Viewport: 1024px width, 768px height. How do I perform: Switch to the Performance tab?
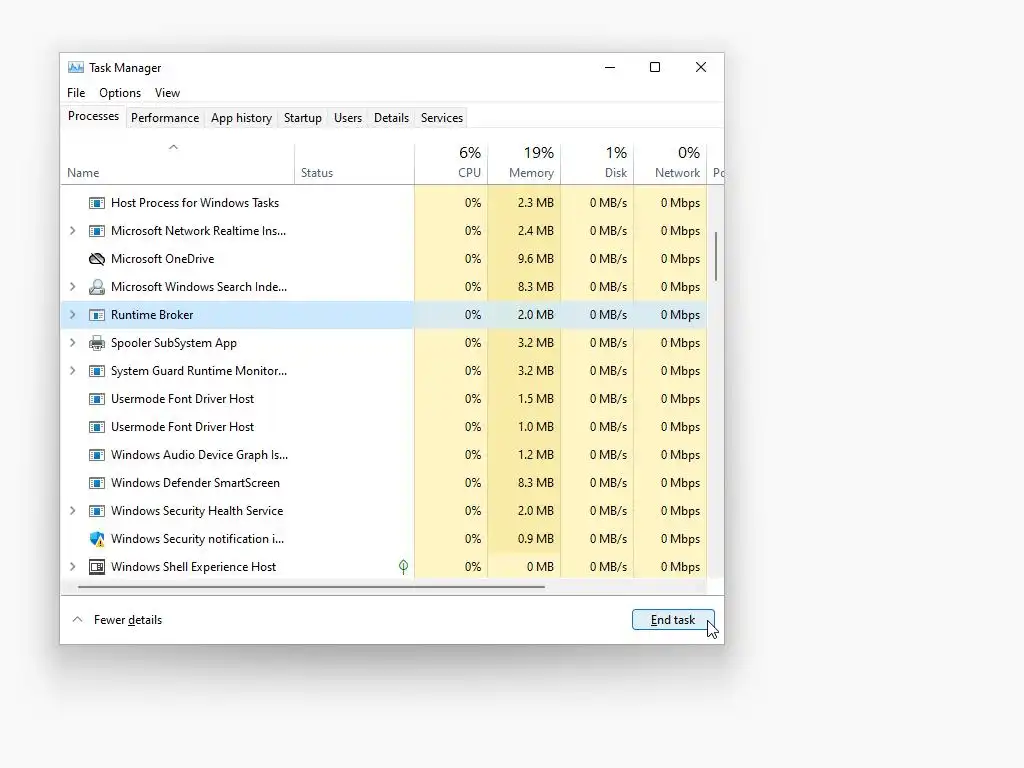coord(165,118)
